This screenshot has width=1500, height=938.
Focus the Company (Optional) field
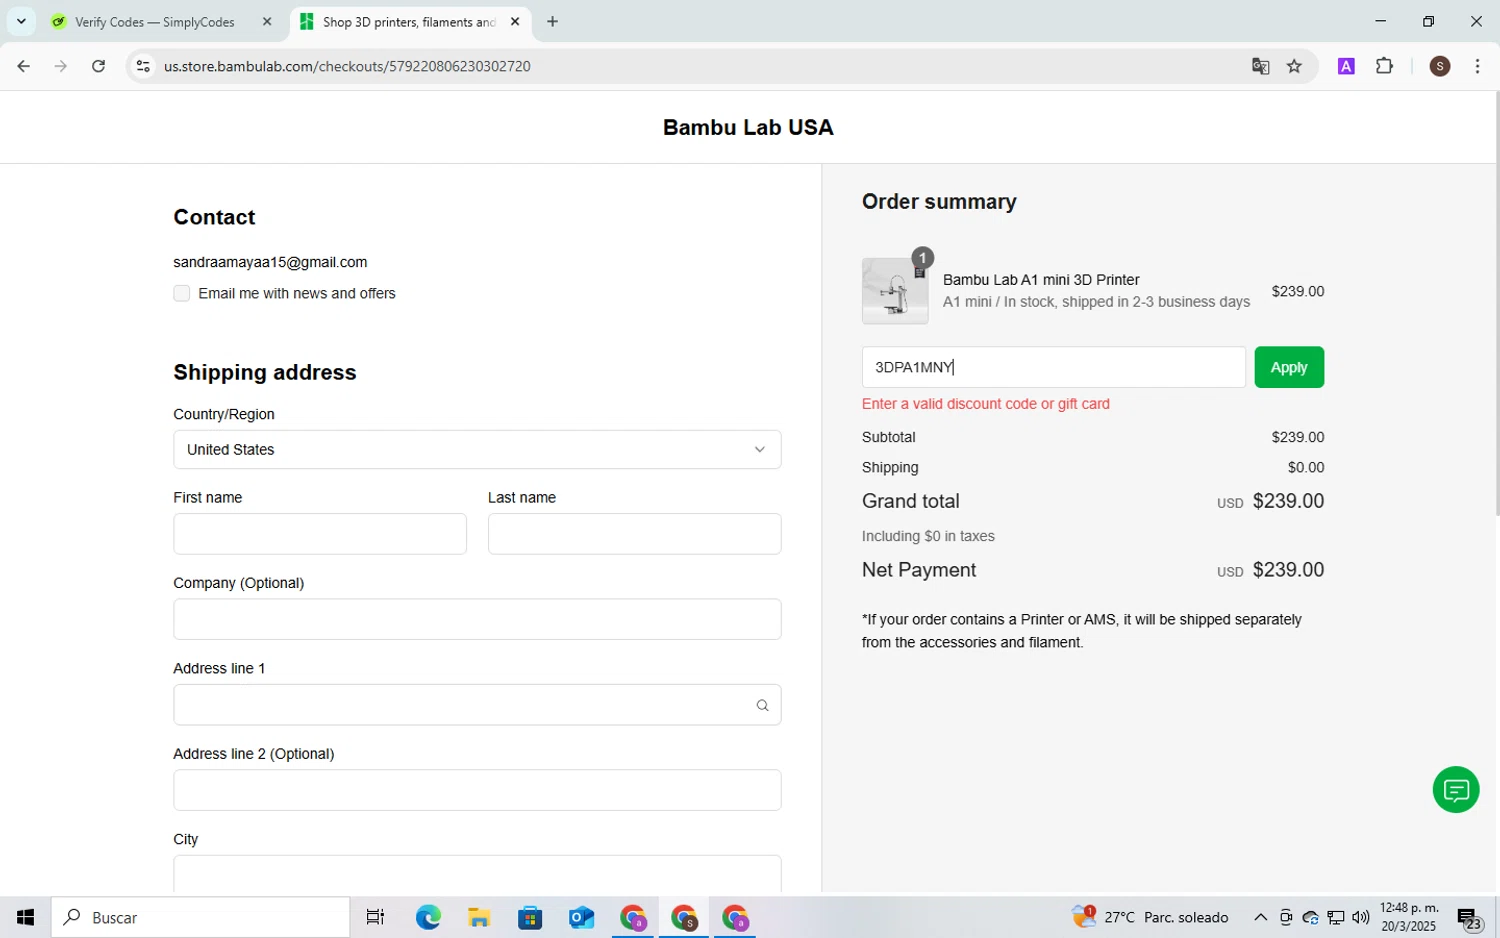(477, 619)
